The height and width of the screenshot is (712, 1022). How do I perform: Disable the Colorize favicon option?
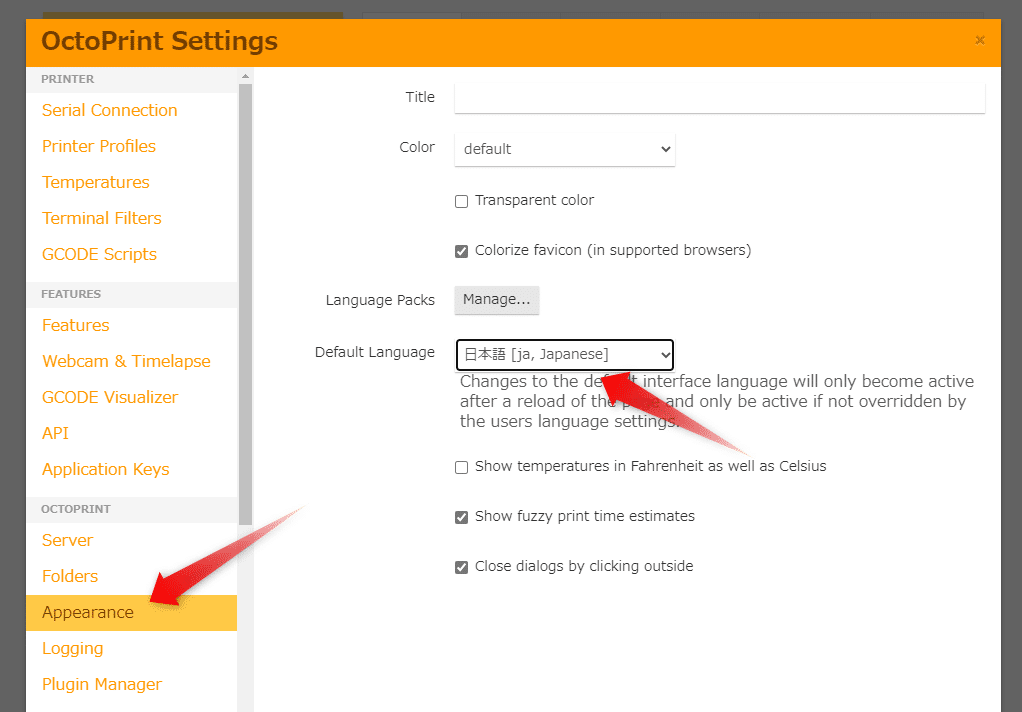pyautogui.click(x=461, y=251)
